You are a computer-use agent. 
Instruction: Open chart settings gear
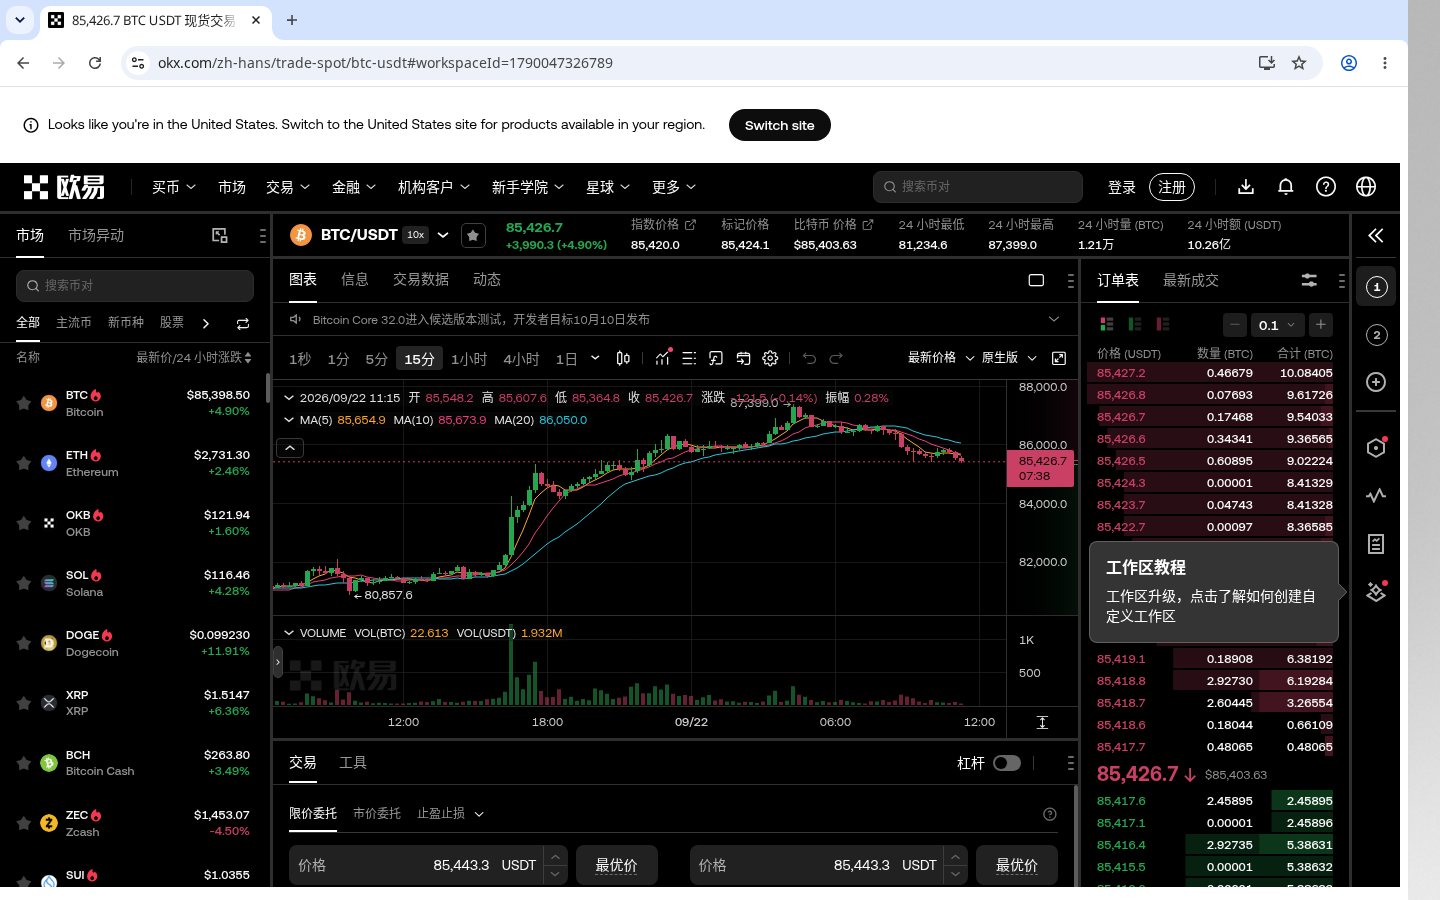[770, 358]
